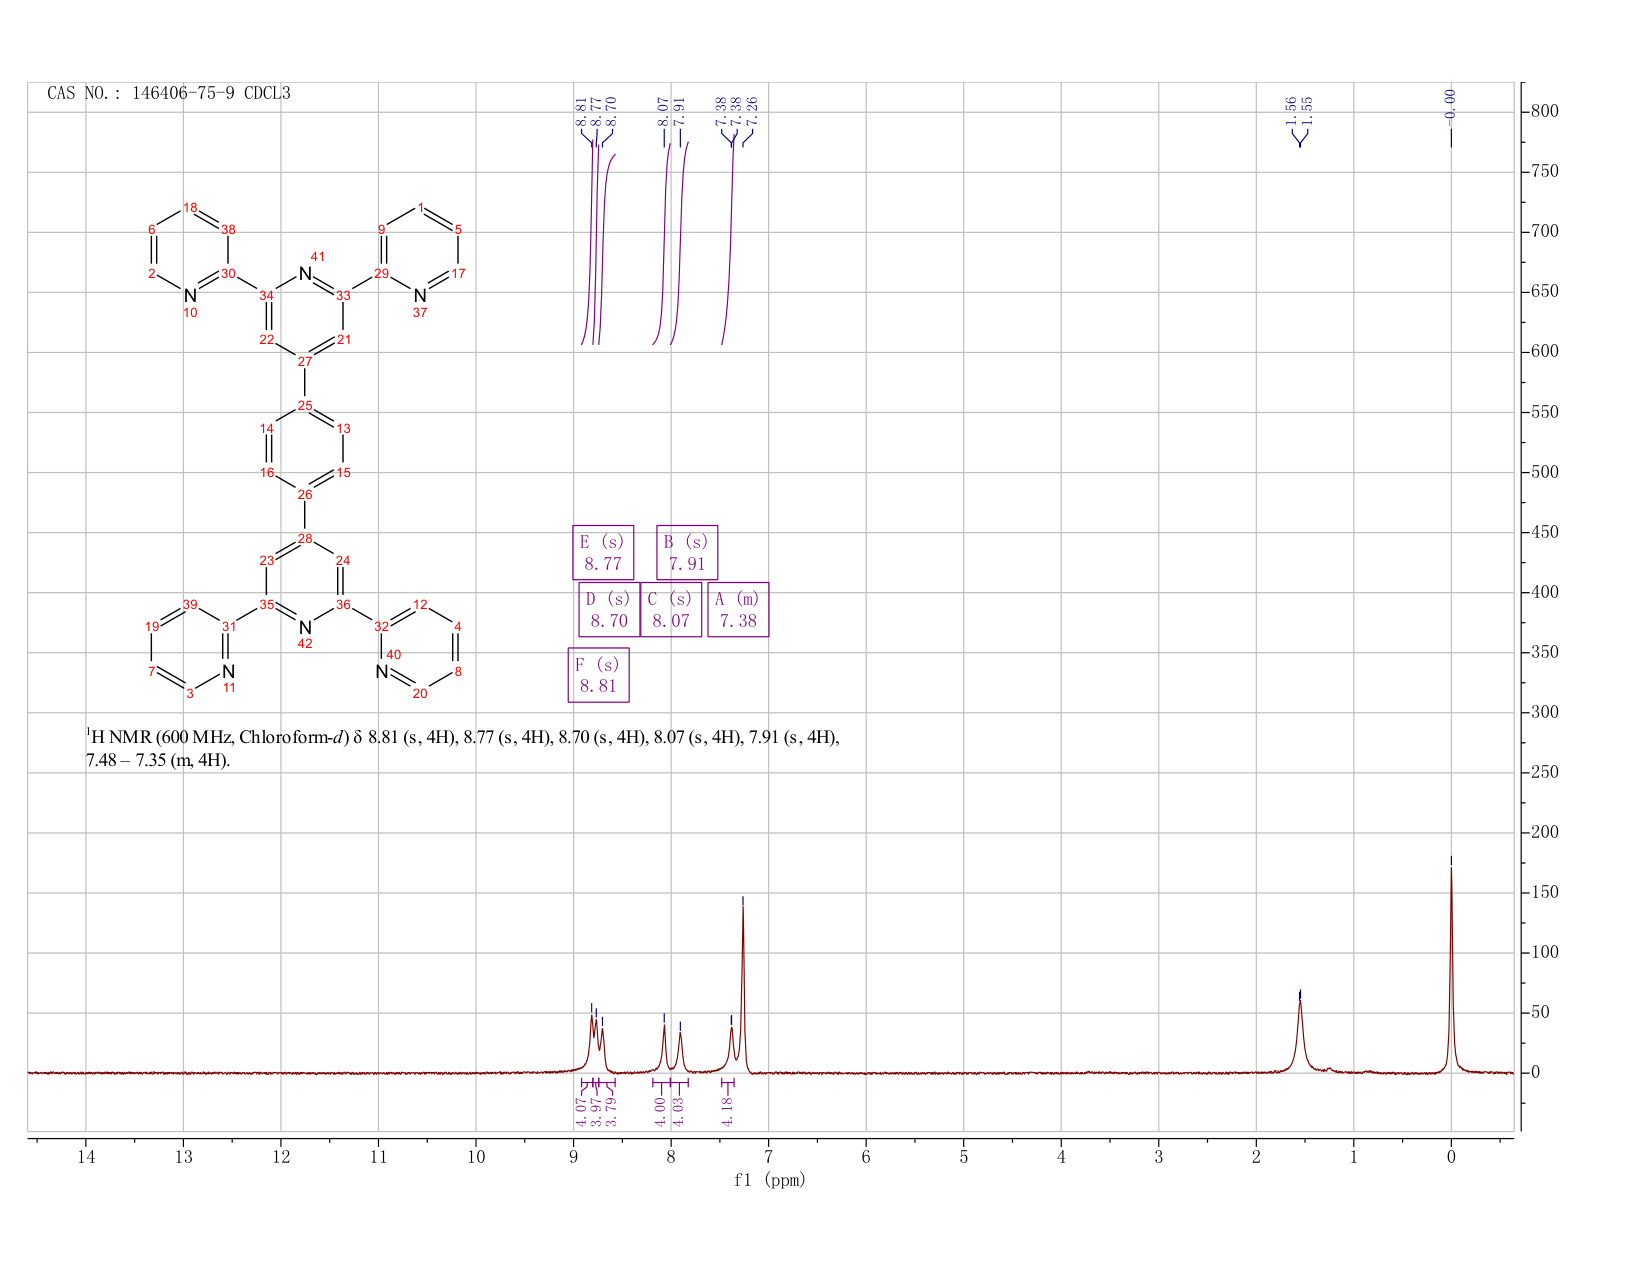The height and width of the screenshot is (1275, 1650).
Task: Select the 8.07 peak in the spectrum
Action: [664, 1045]
